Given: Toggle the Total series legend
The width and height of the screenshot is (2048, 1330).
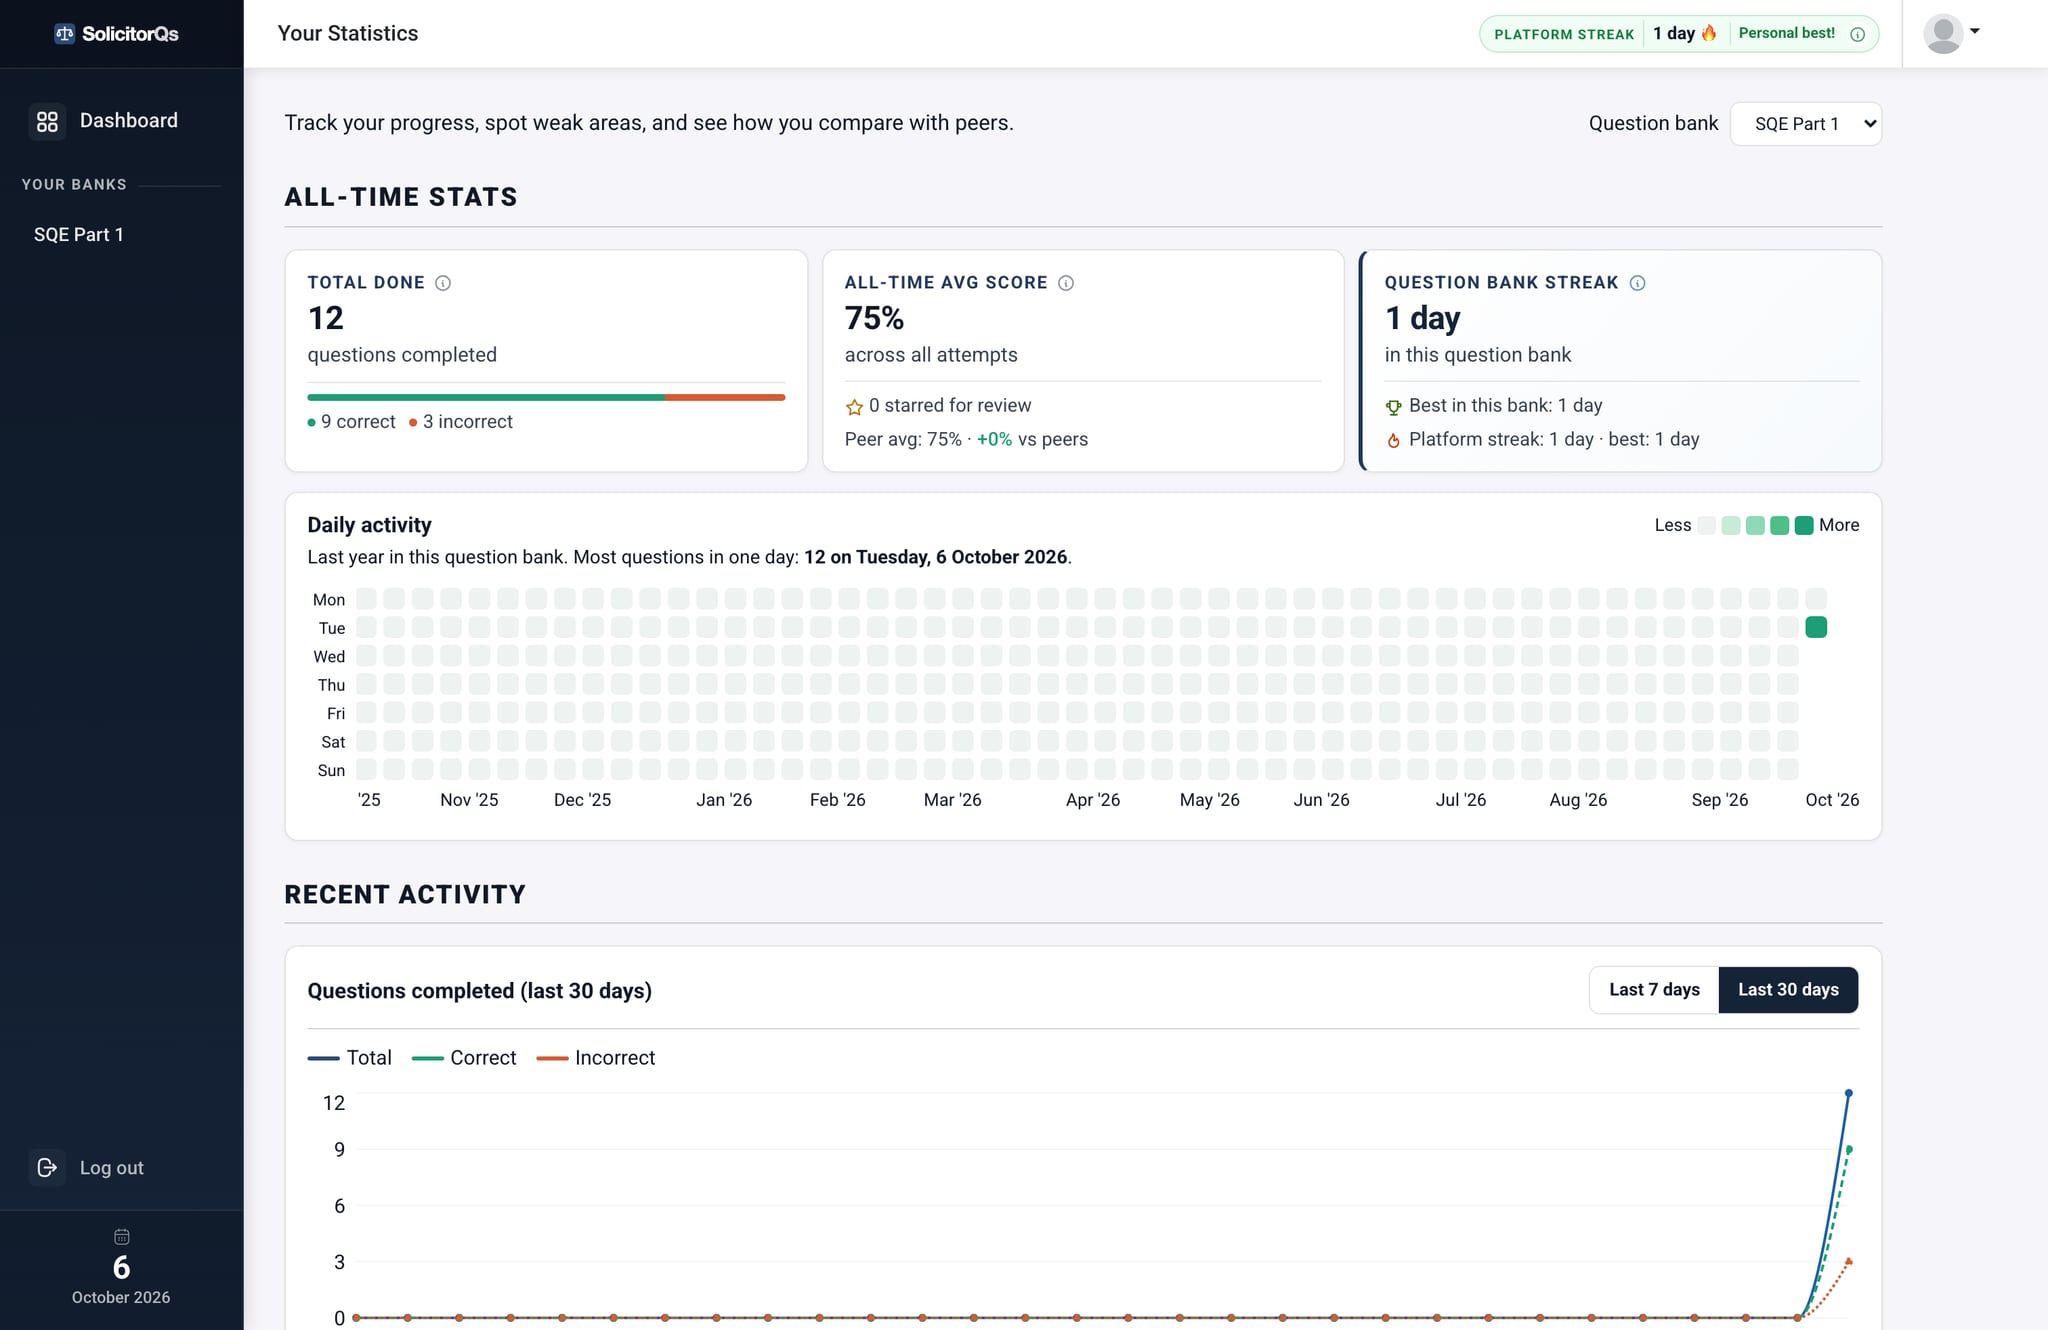Looking at the screenshot, I should click(349, 1058).
